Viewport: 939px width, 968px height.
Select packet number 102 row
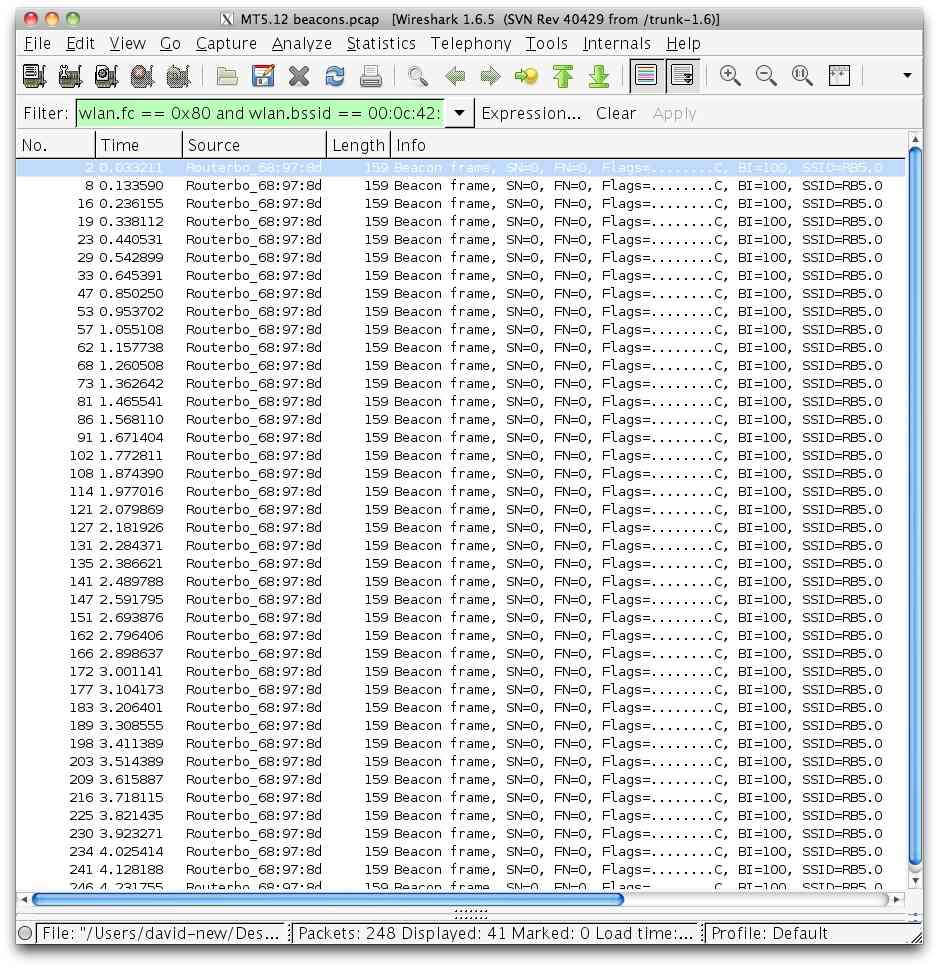(x=461, y=456)
